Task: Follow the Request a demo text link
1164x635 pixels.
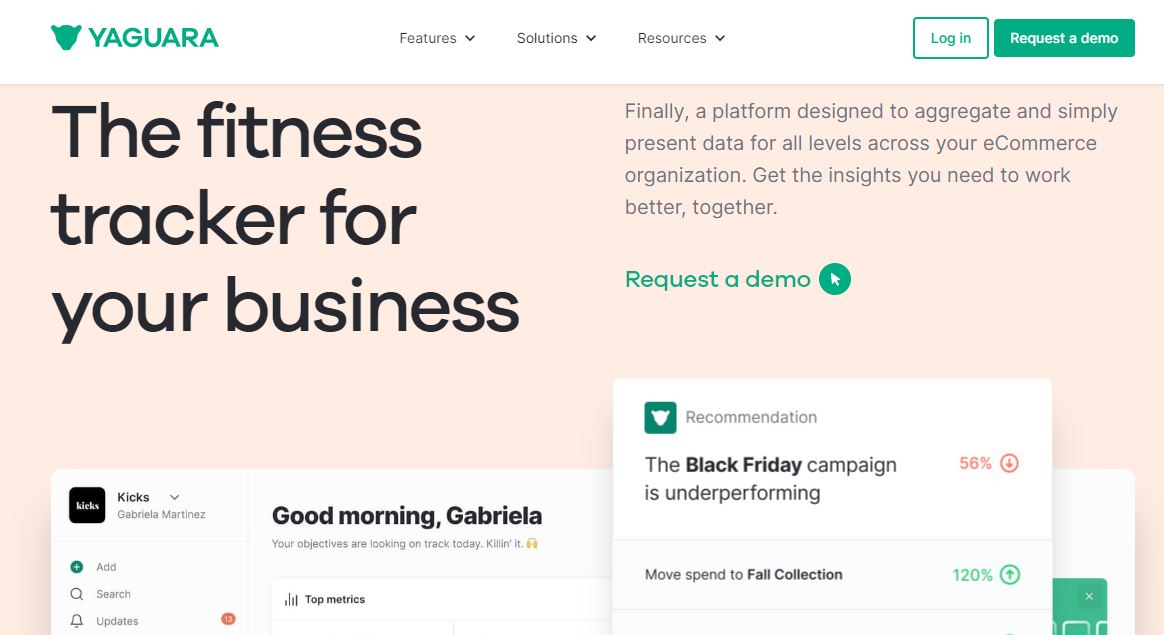Action: tap(717, 279)
